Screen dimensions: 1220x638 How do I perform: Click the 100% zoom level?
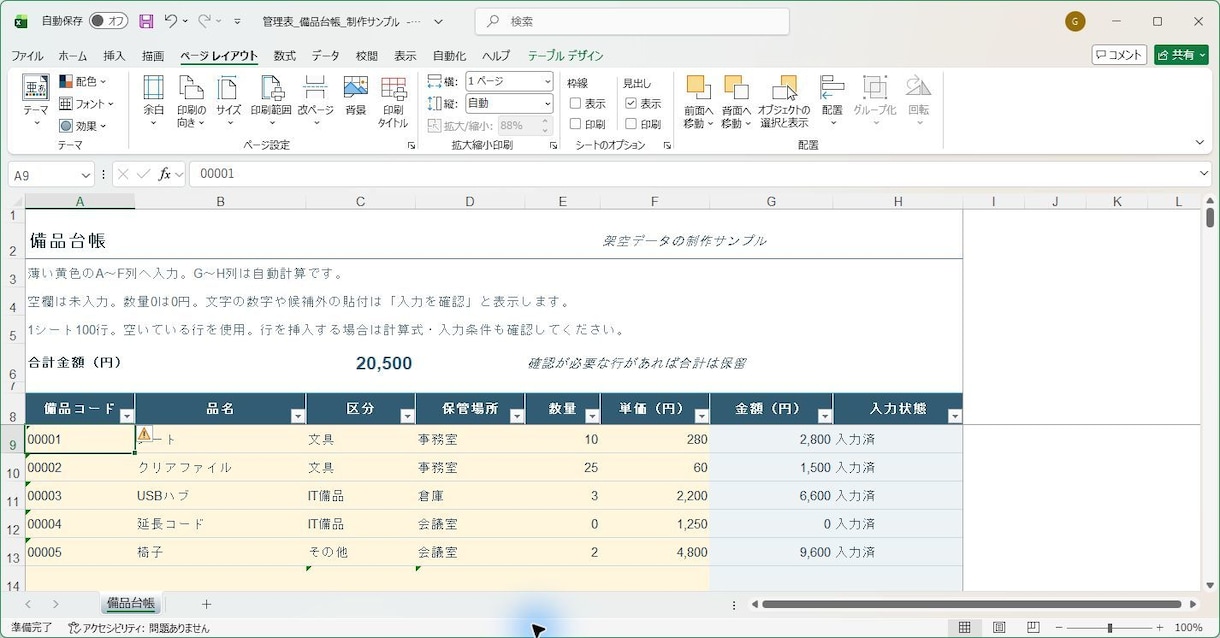[x=1188, y=627]
